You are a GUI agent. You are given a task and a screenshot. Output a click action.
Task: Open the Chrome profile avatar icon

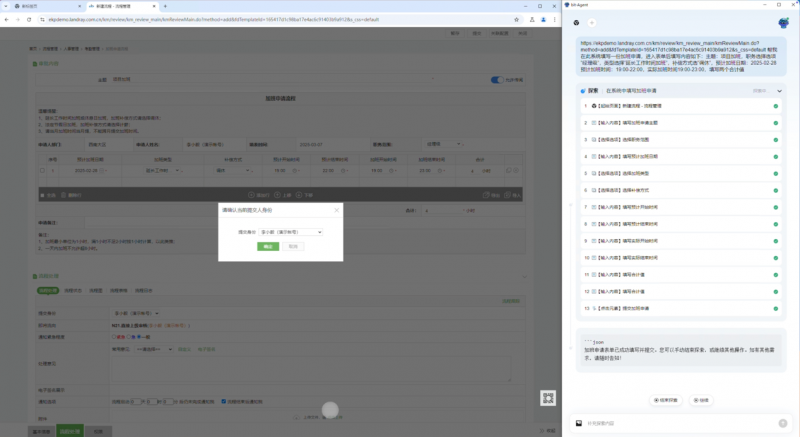point(543,19)
